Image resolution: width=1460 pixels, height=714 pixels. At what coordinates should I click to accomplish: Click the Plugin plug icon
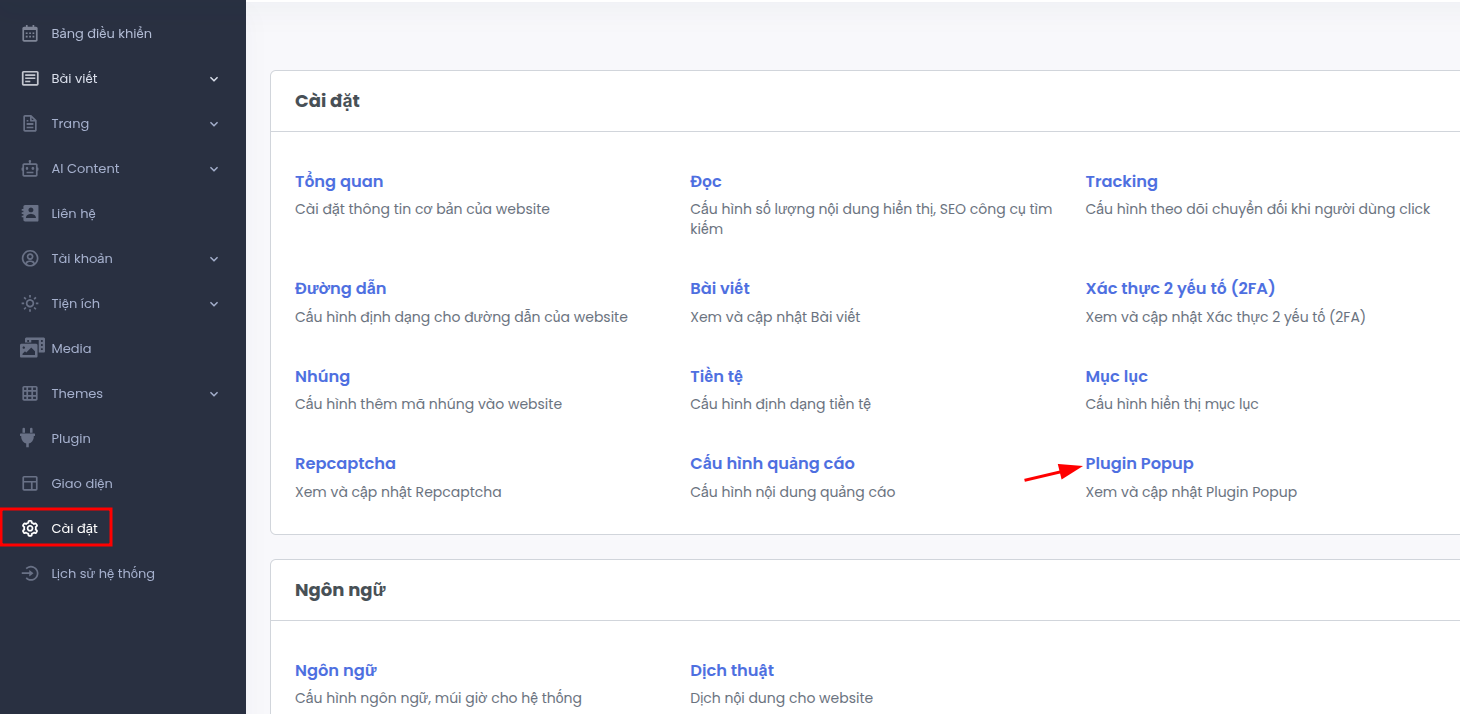point(30,438)
